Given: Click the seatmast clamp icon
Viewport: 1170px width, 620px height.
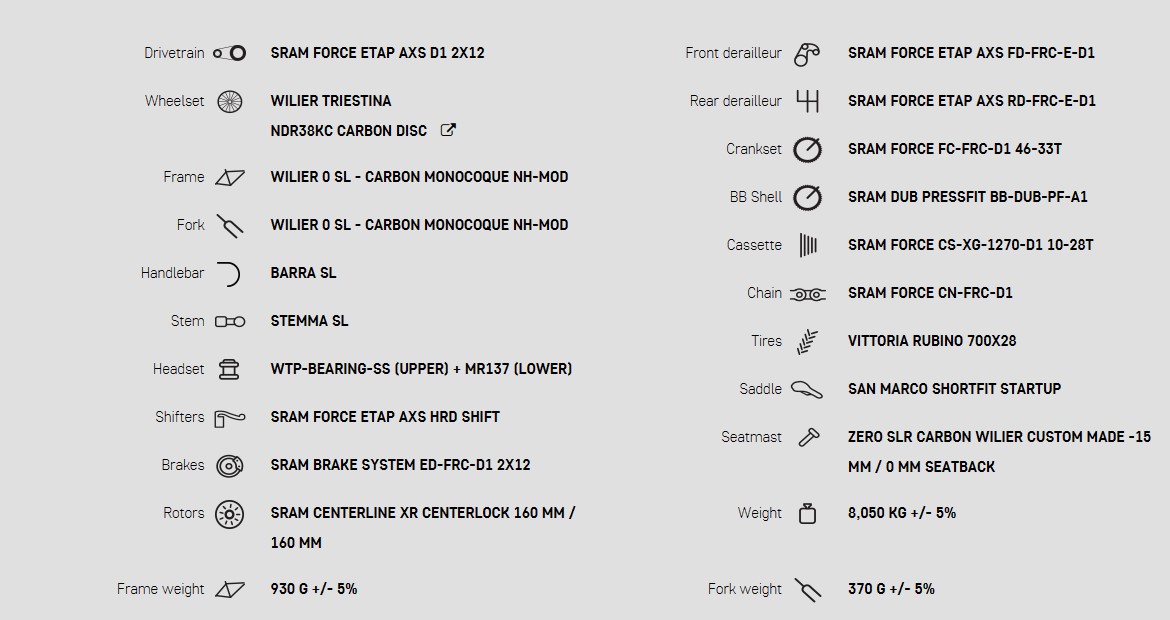Looking at the screenshot, I should tap(807, 437).
